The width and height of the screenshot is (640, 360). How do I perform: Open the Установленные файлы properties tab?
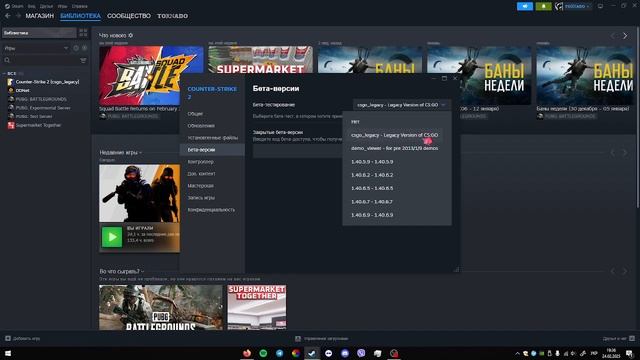coord(212,138)
